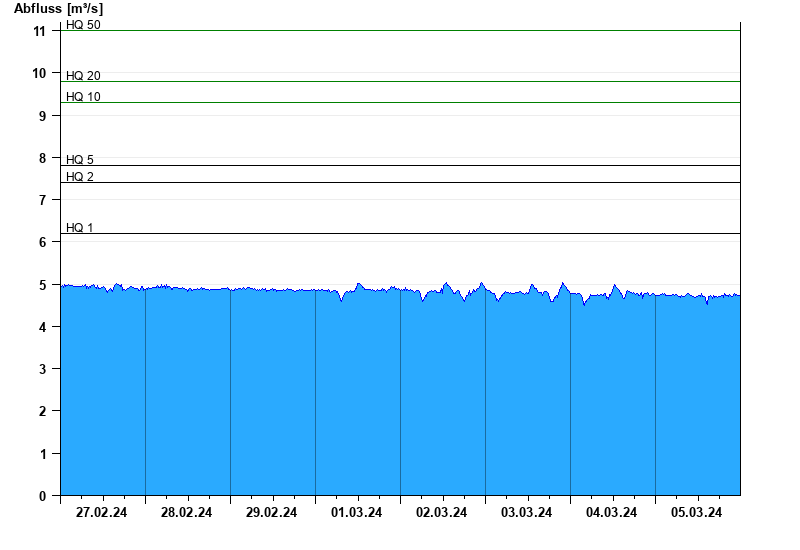Click the 05.03.24 date label
Screen dimensions: 800x550
point(696,512)
